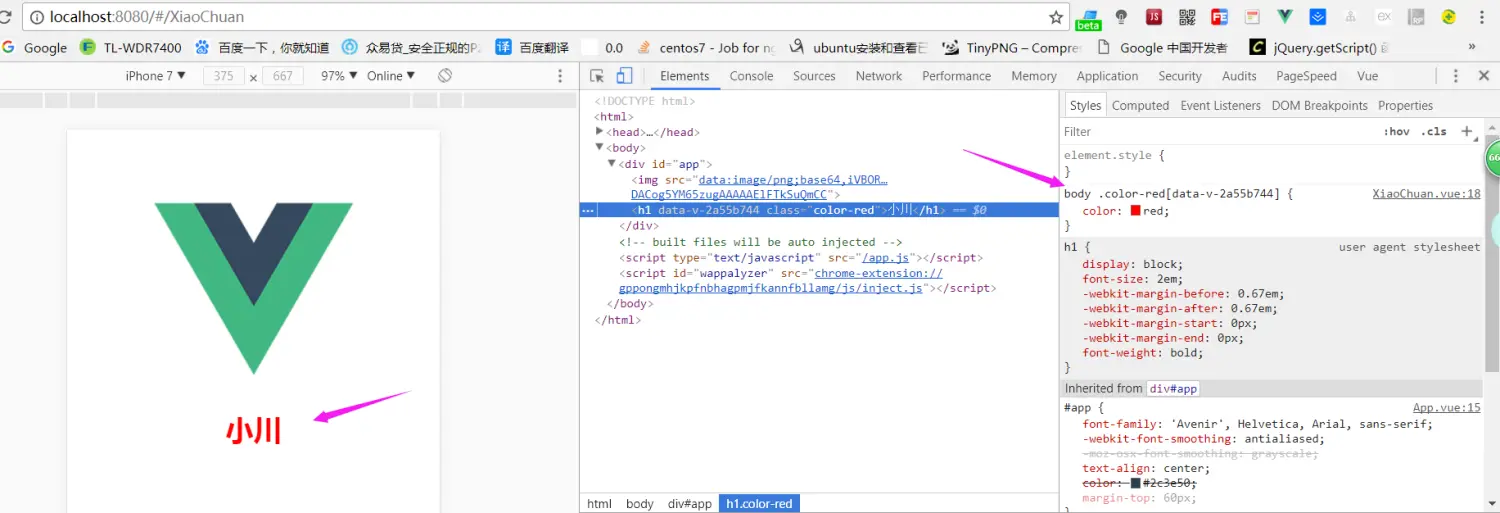The width and height of the screenshot is (1500, 513).
Task: Open the 百度一下 bookmark
Action: (262, 47)
